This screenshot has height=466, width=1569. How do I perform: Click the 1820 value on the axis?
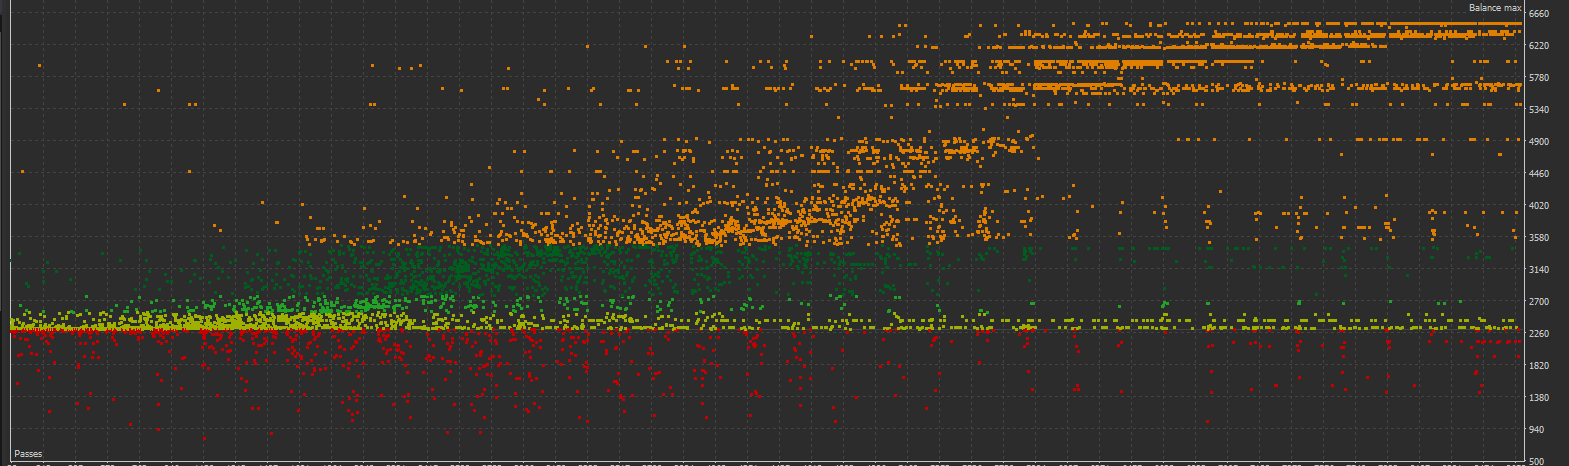click(x=1539, y=366)
